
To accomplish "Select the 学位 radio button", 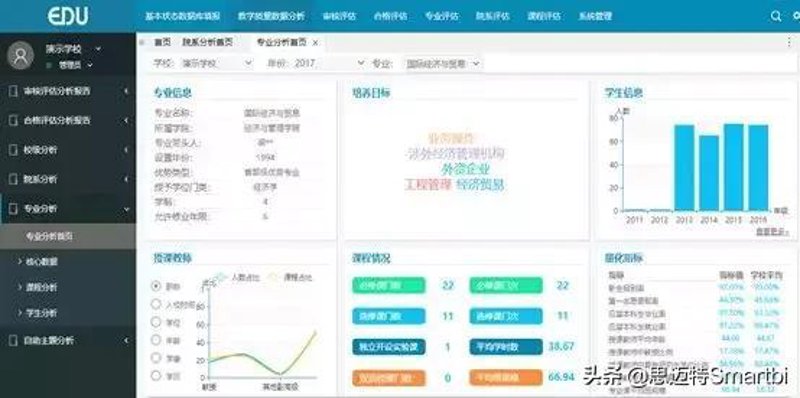I will [156, 322].
